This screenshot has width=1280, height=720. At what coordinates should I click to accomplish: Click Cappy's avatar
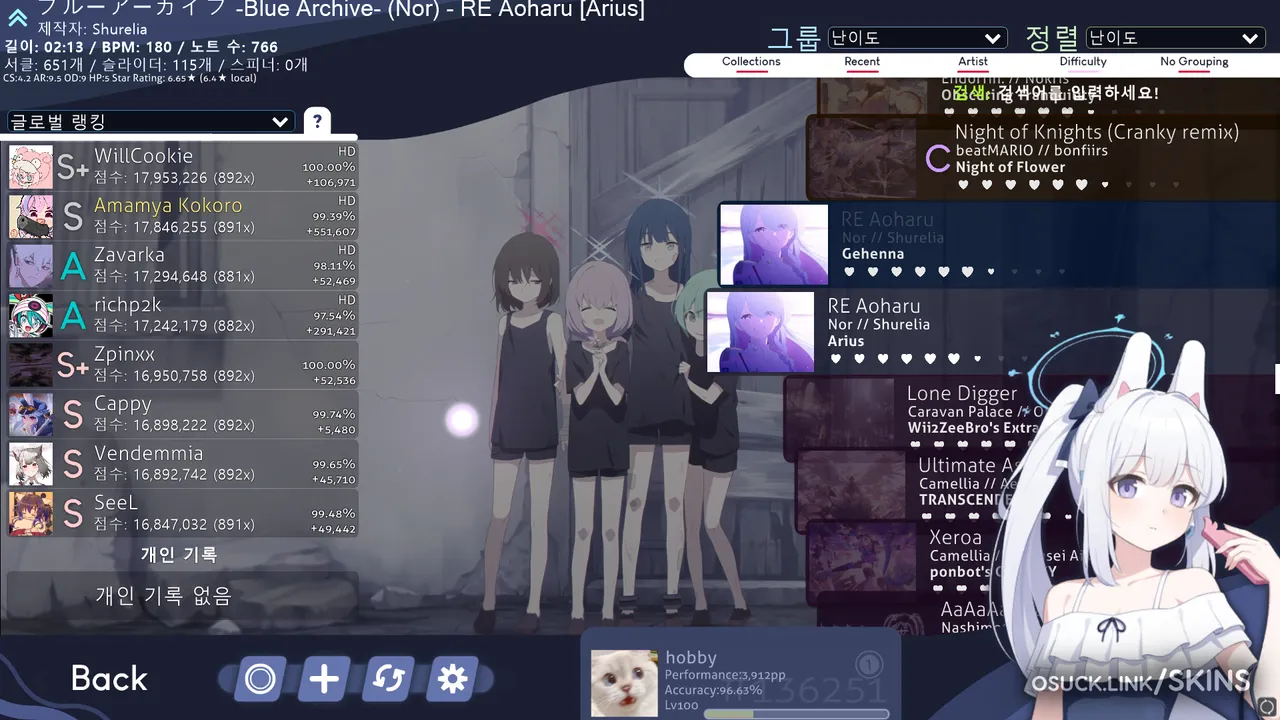(31, 414)
